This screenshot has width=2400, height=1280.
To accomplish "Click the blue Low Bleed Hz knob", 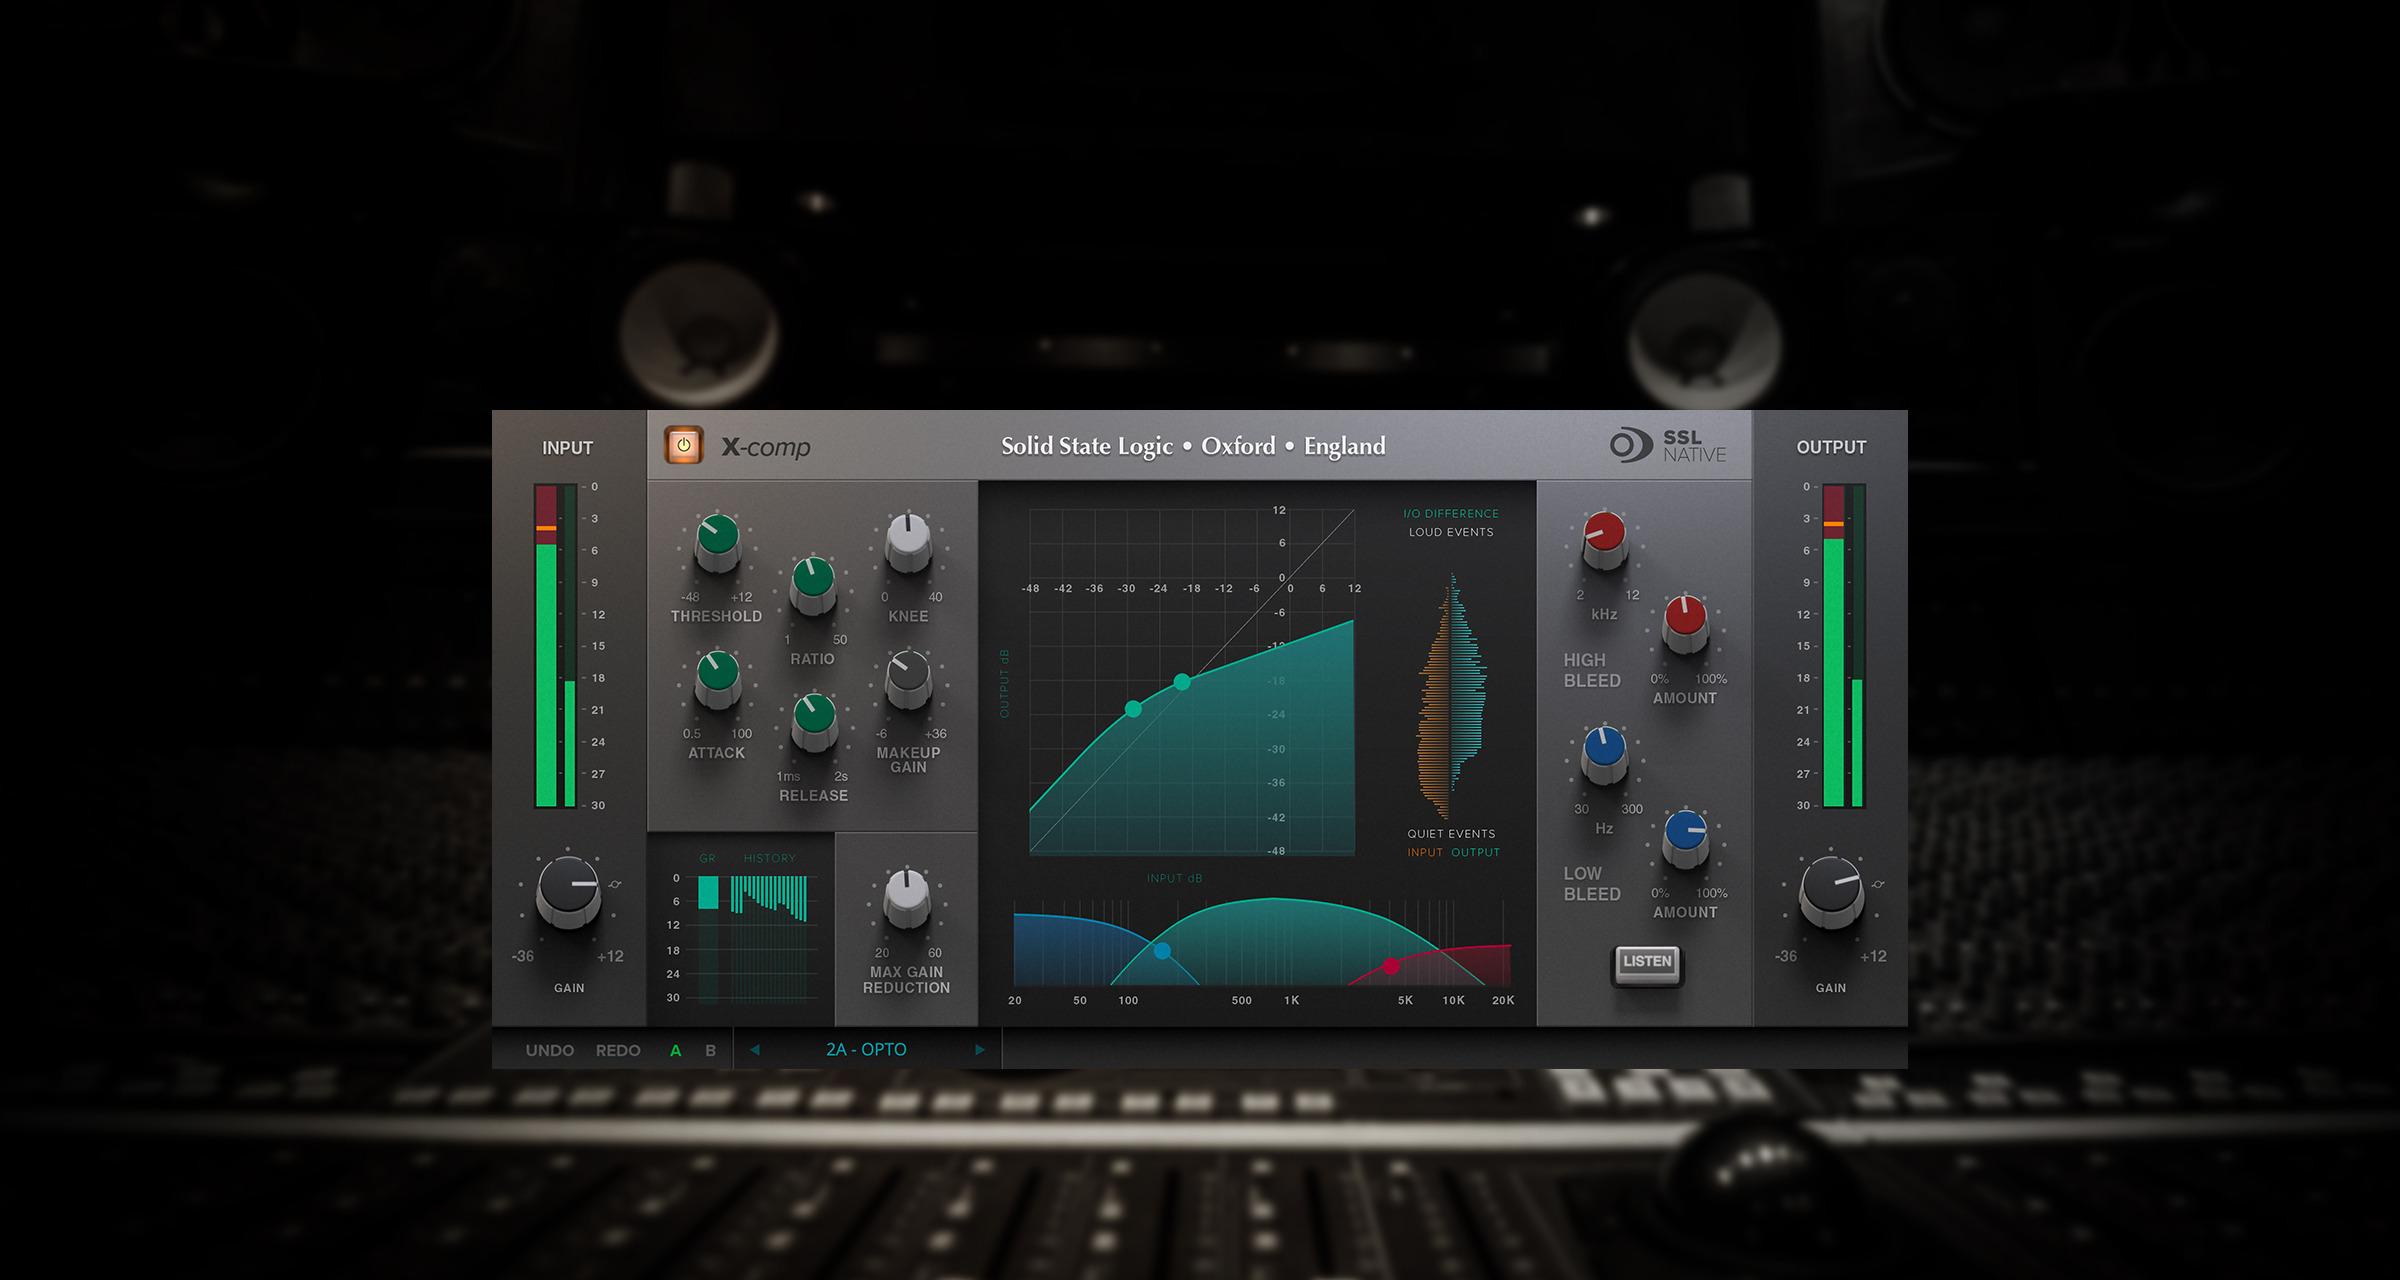I will (1604, 753).
